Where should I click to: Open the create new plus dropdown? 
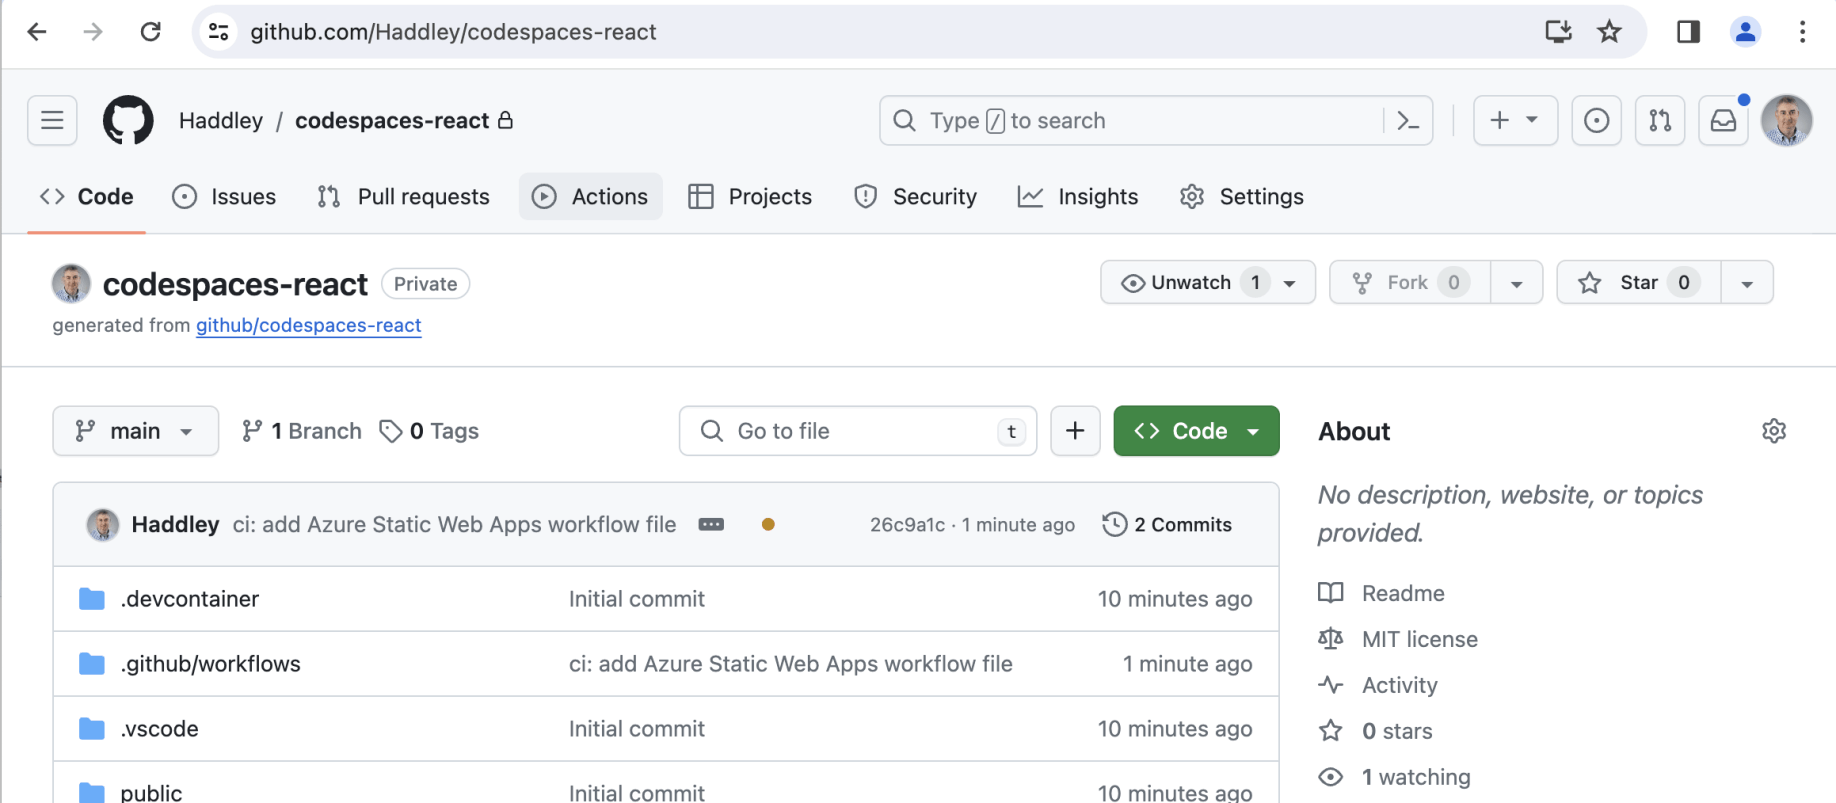(x=1514, y=121)
